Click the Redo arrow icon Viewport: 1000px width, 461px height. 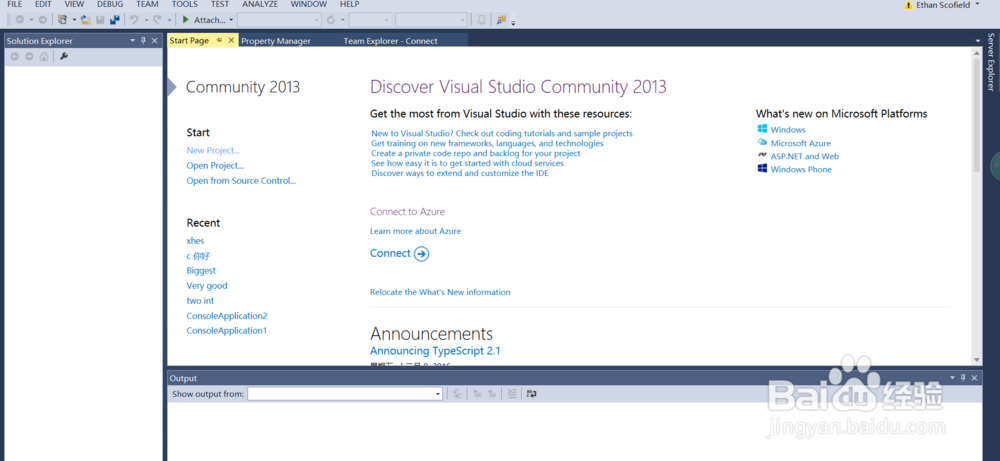tap(157, 20)
